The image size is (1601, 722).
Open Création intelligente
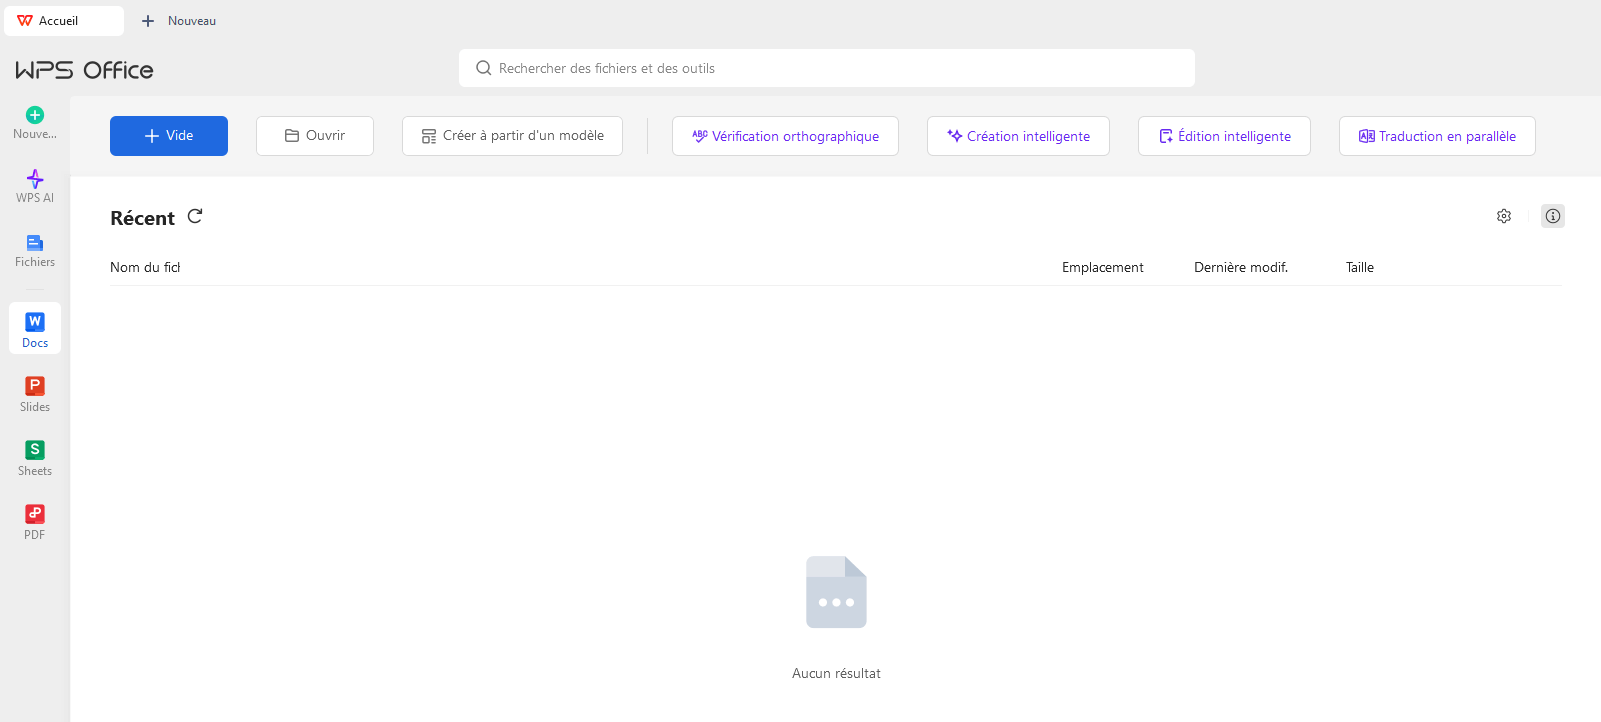(x=1018, y=136)
